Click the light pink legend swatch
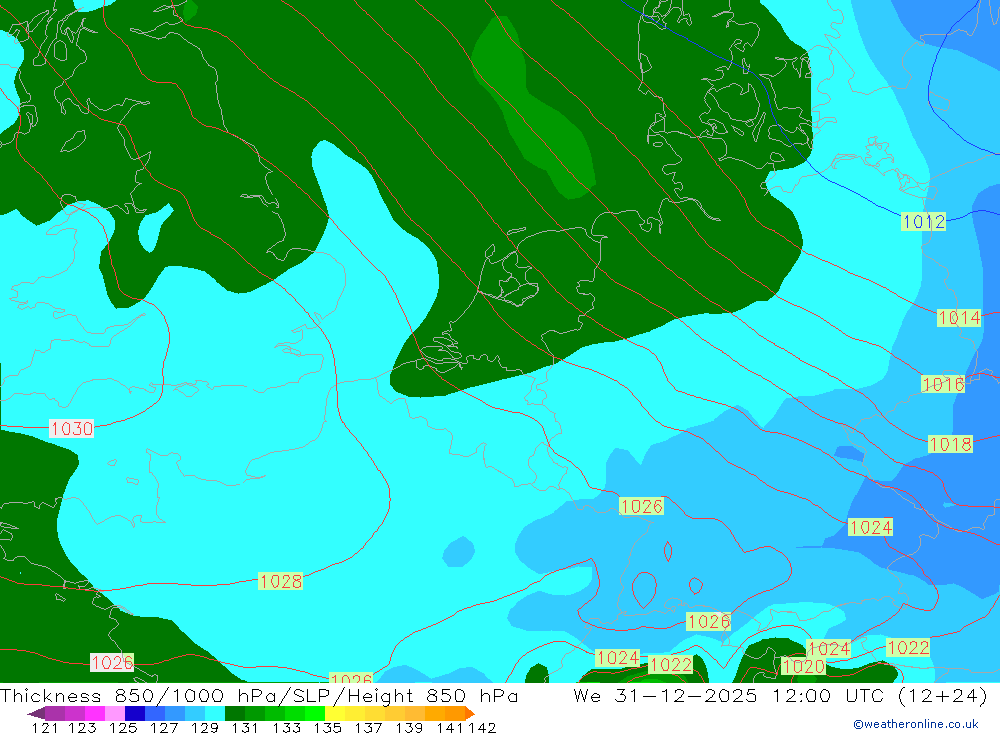 click(x=114, y=713)
